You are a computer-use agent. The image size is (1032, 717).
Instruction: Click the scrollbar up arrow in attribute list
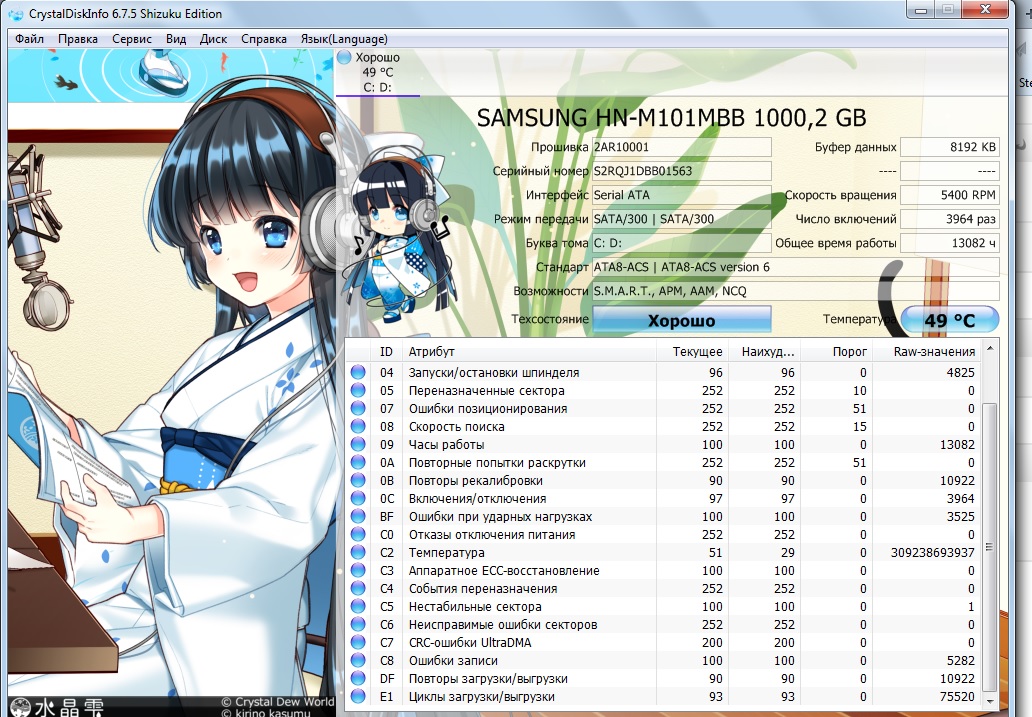pos(989,348)
